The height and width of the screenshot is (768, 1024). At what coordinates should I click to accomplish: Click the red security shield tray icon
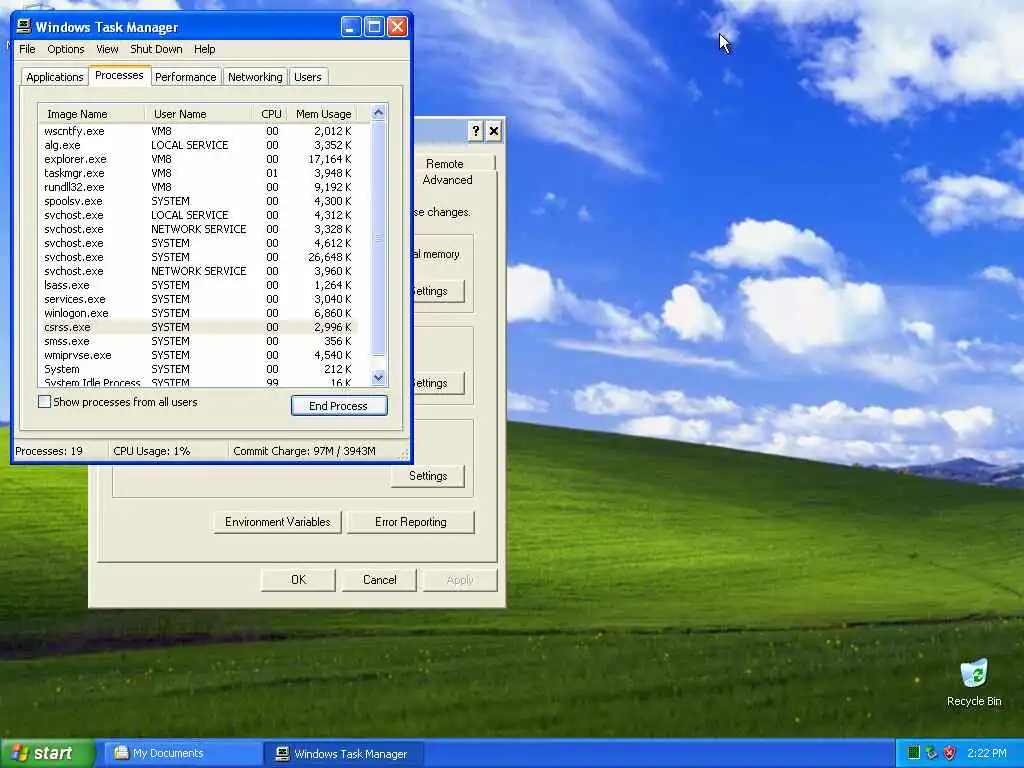[x=950, y=753]
